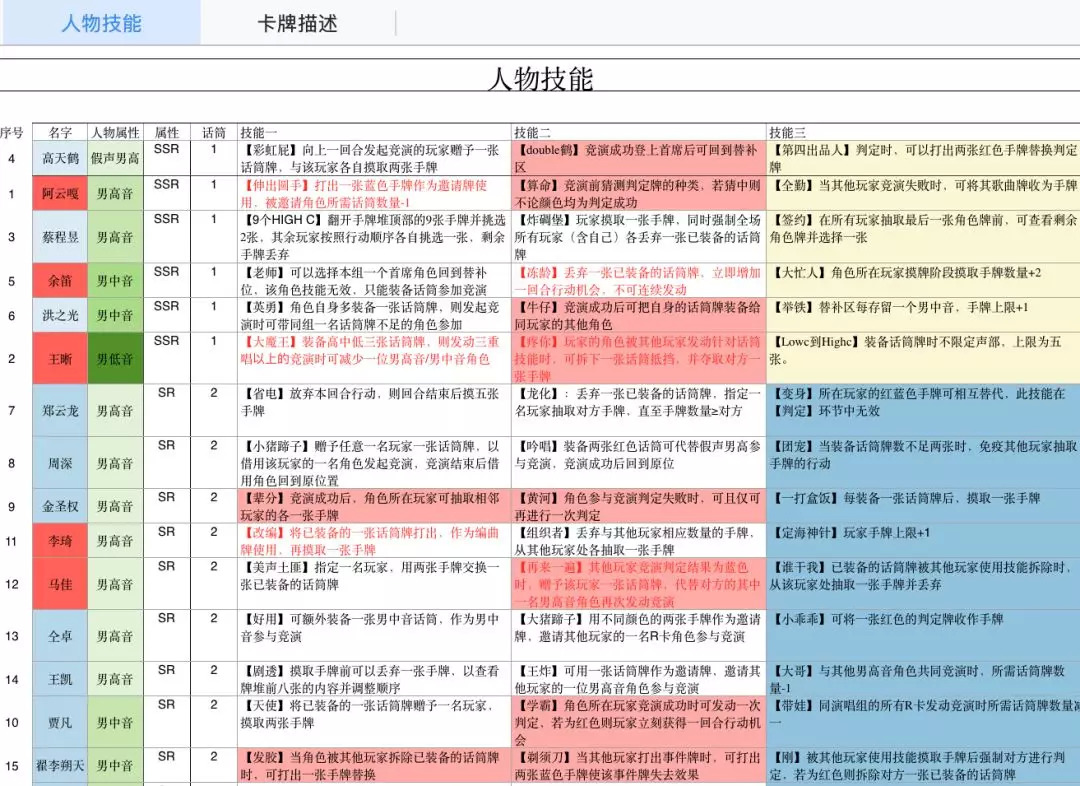
Task: Select the name cell 余笛
Action: 60,280
